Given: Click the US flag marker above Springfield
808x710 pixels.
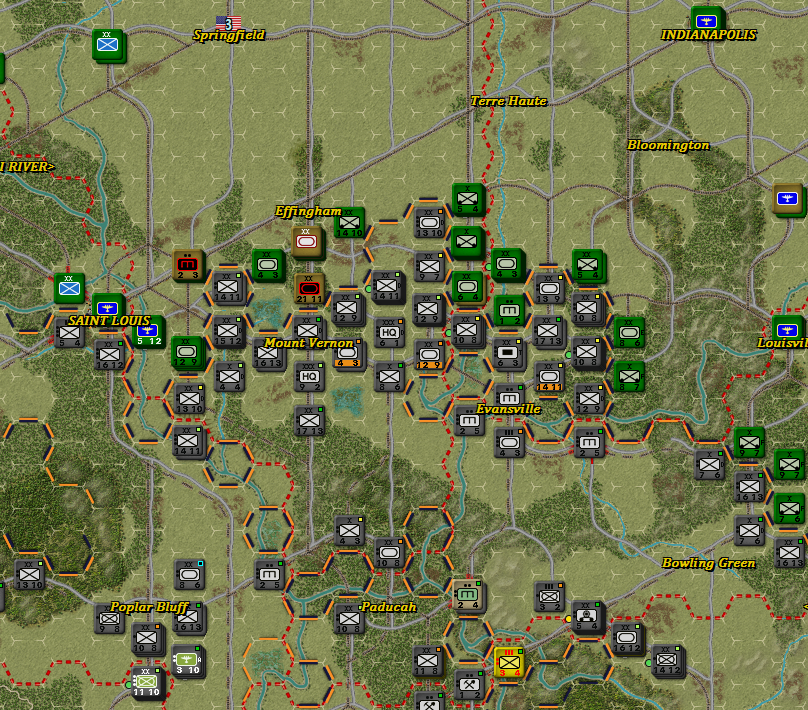Looking at the screenshot, I should click(228, 23).
